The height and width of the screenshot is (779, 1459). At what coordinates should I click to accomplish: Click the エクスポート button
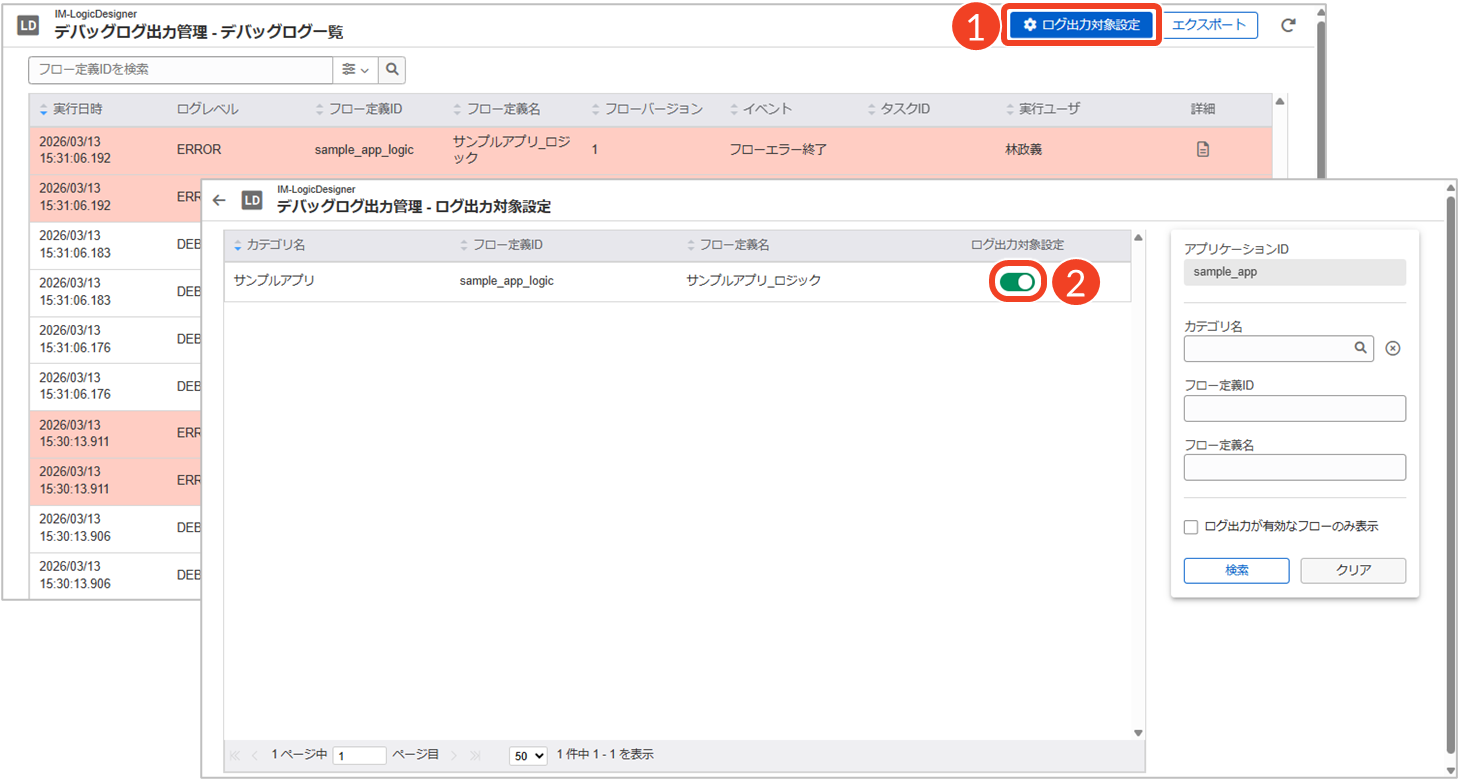click(1209, 25)
